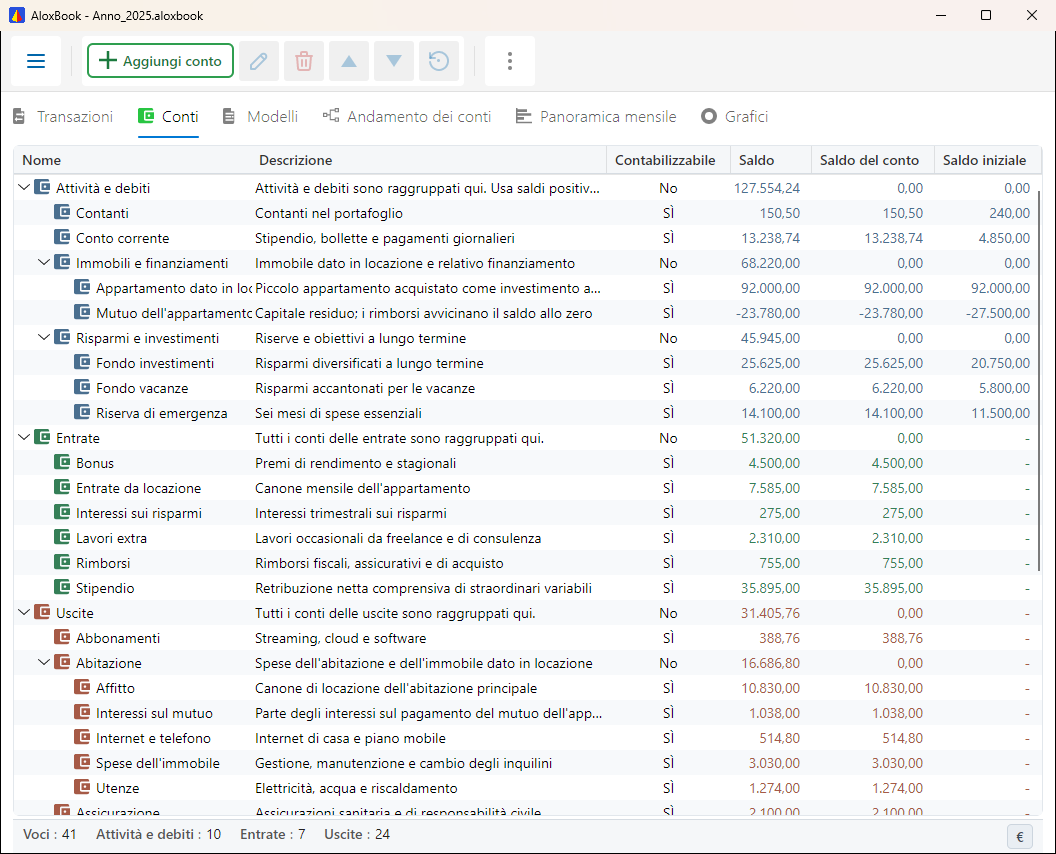Viewport: 1056px width, 854px height.
Task: Click 'Voci : 41' in status bar
Action: click(x=50, y=834)
